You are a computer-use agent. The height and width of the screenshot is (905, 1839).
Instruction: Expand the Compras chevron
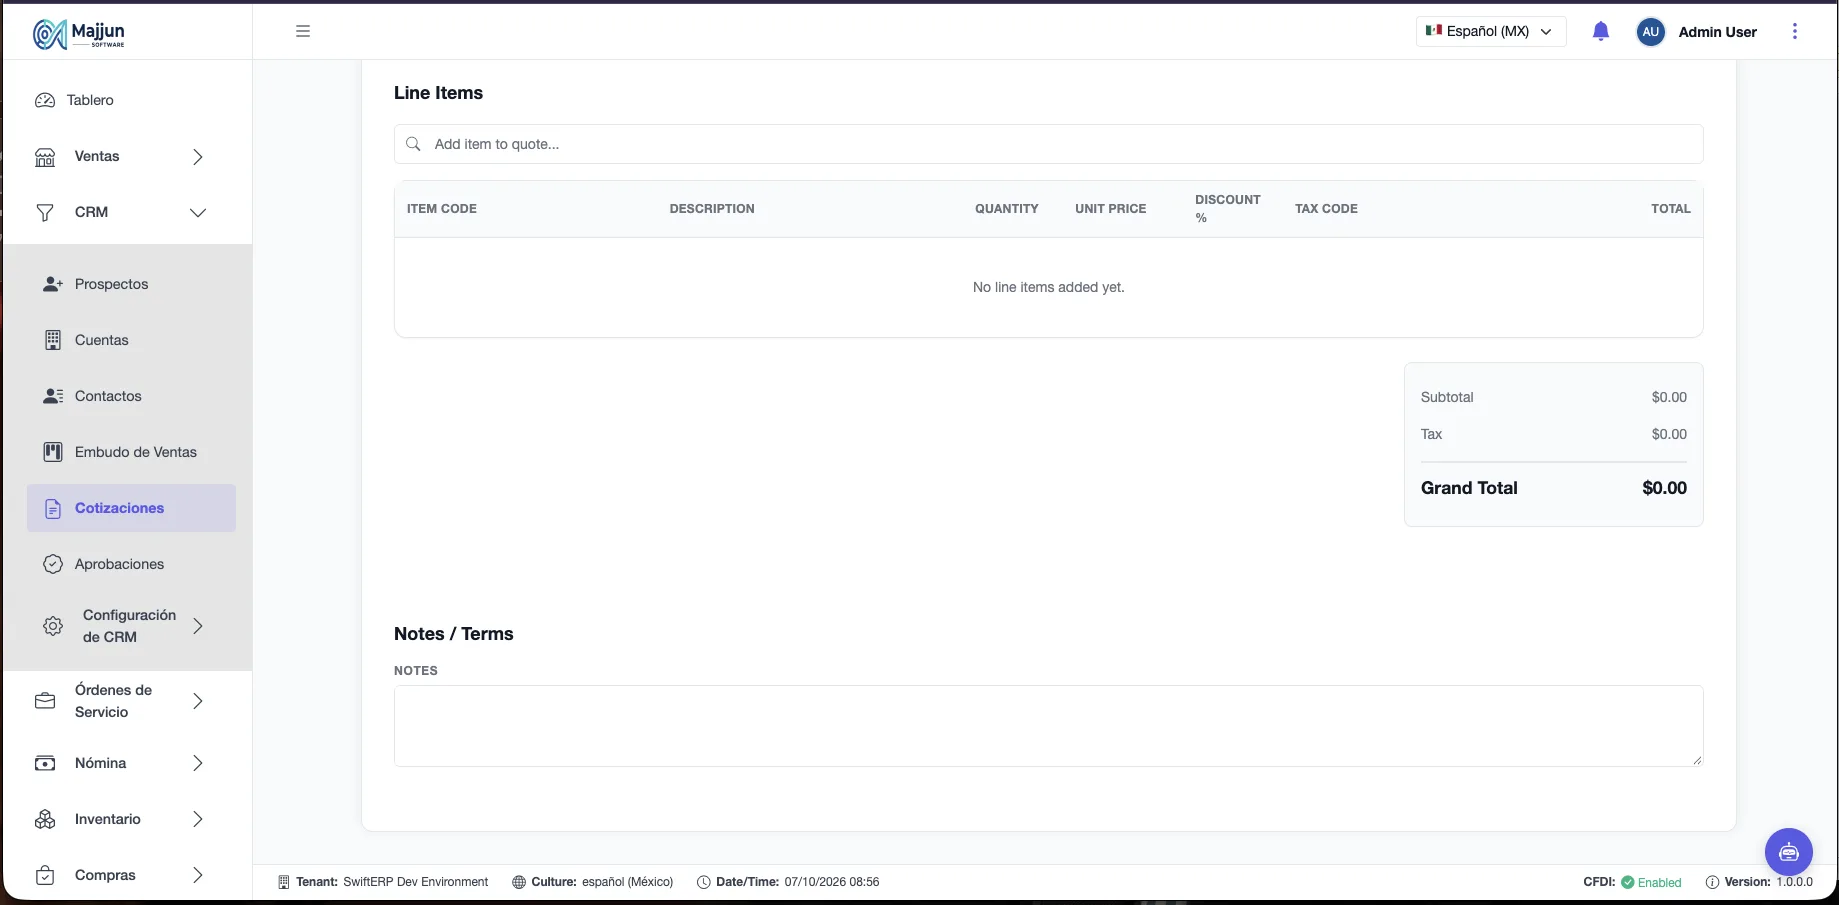point(198,875)
